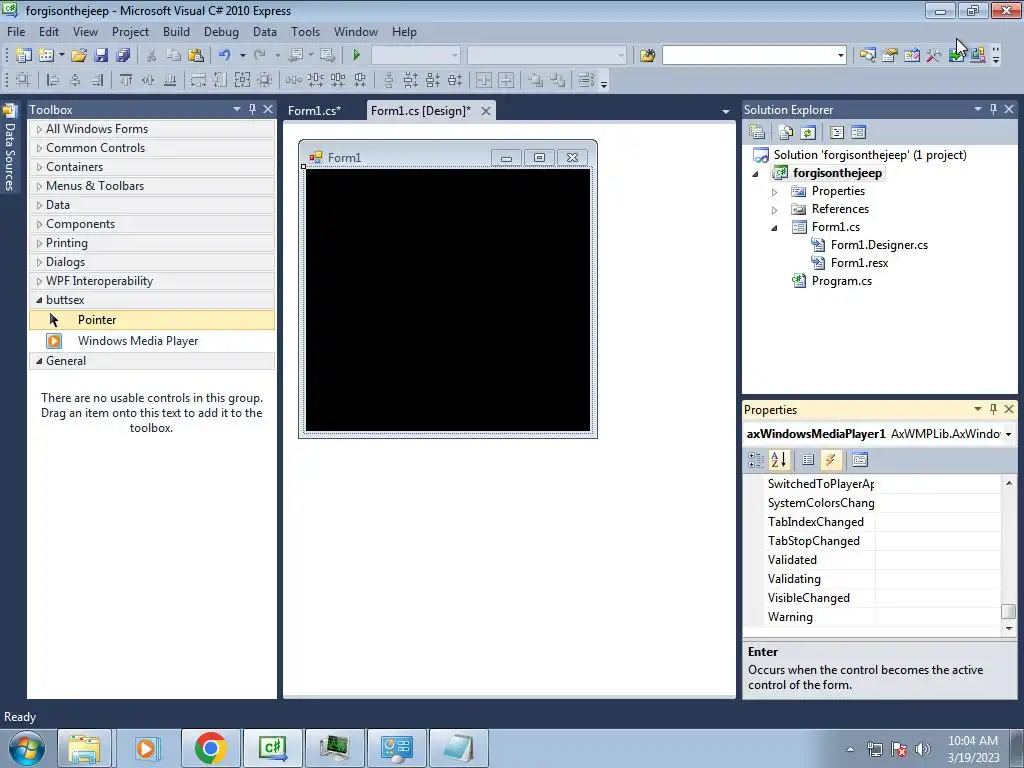Click the Find in Files icon

pos(647,56)
